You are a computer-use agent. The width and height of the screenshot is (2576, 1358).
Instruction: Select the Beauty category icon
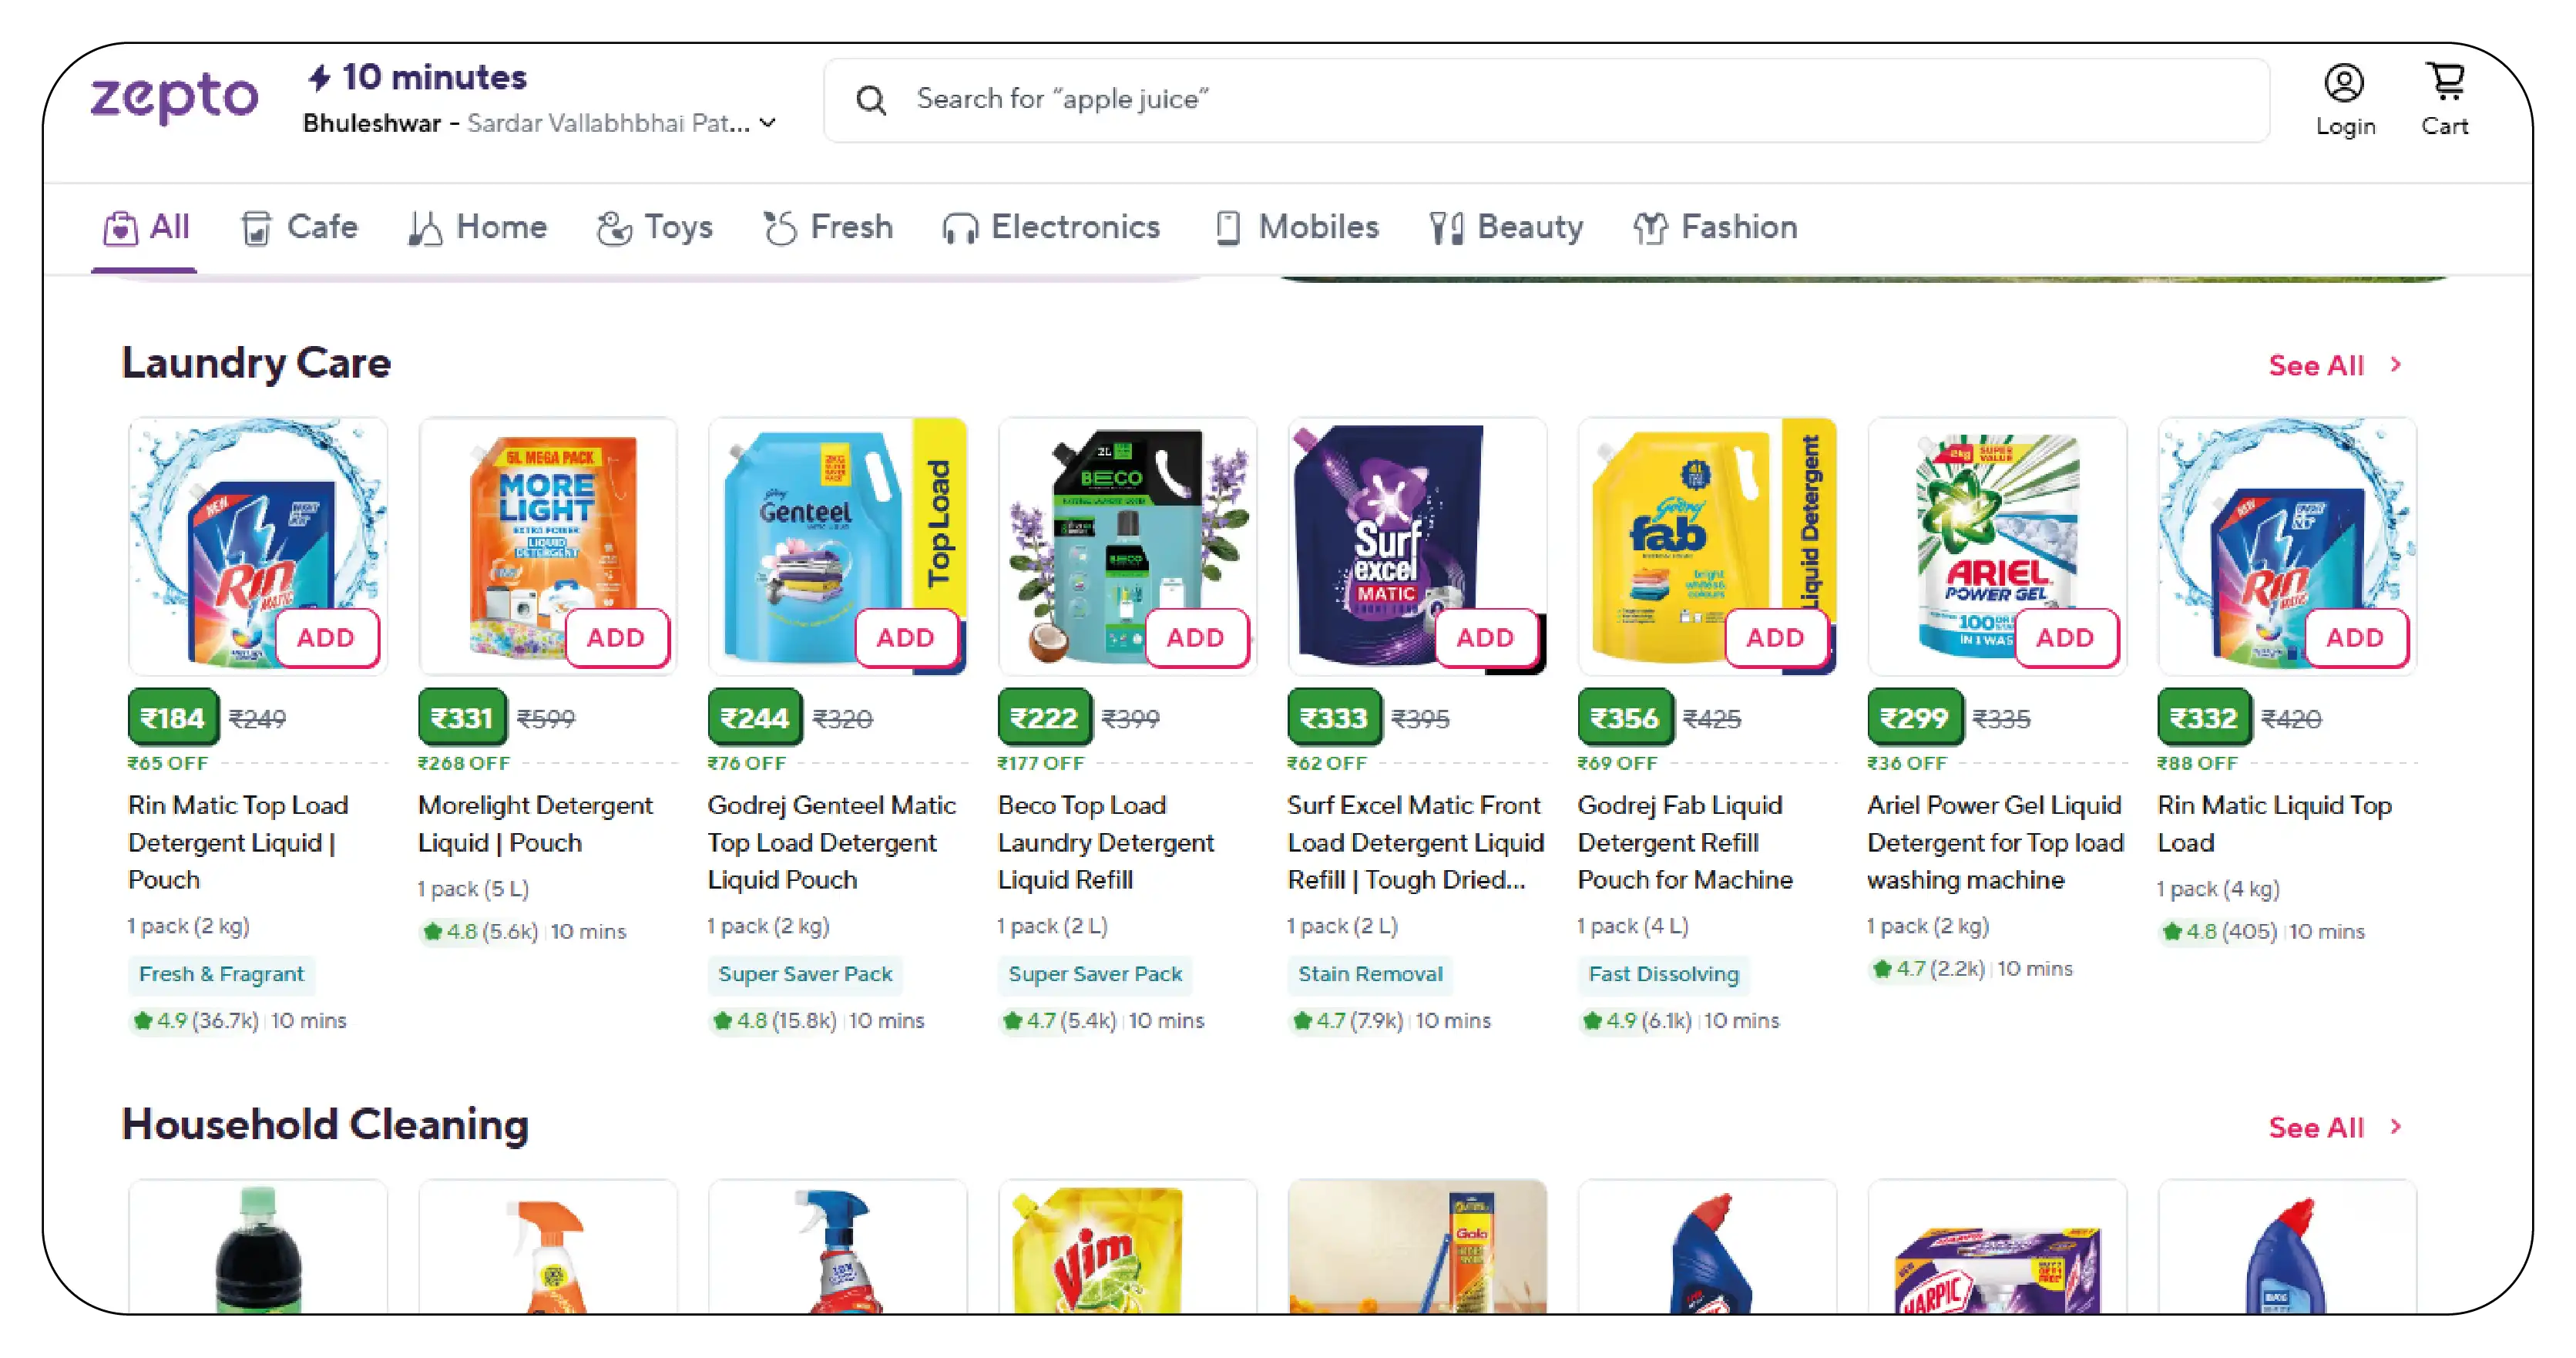coord(1446,229)
